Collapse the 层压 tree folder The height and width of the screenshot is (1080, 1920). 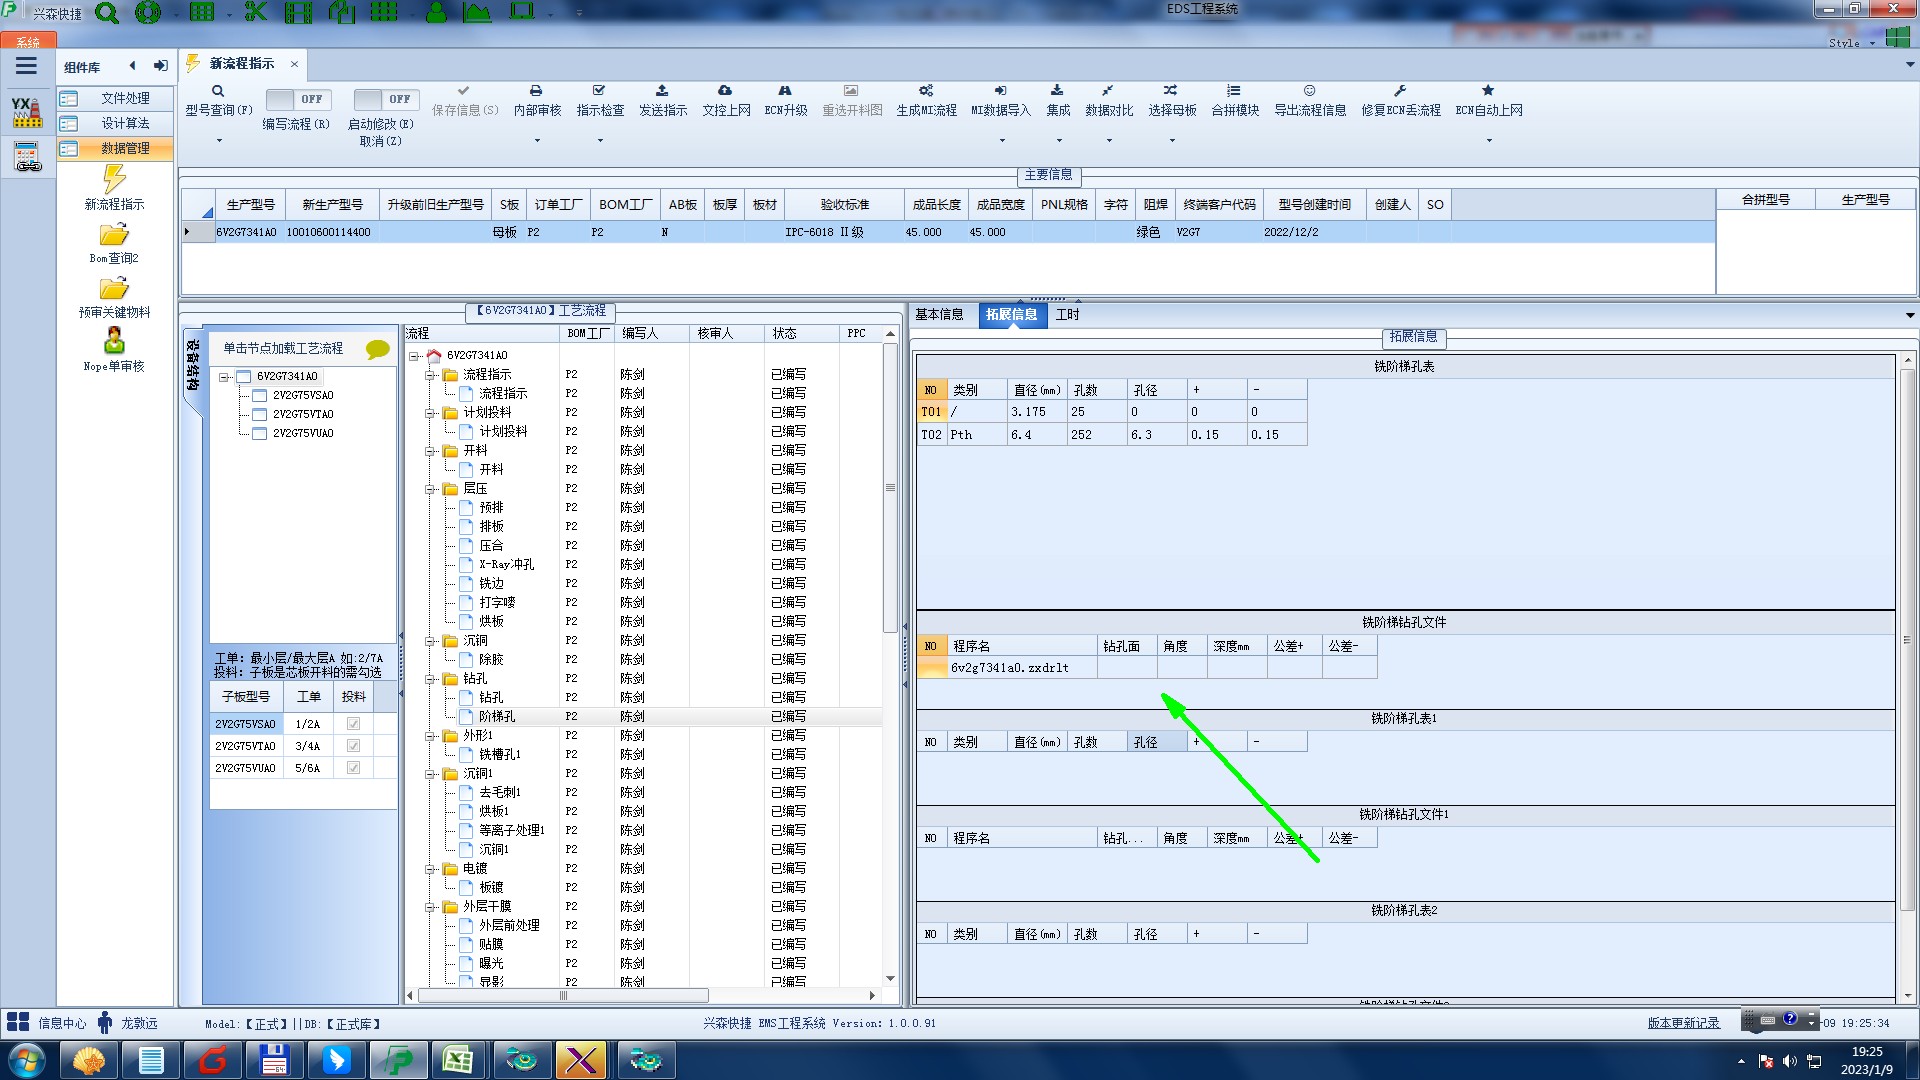(x=430, y=489)
